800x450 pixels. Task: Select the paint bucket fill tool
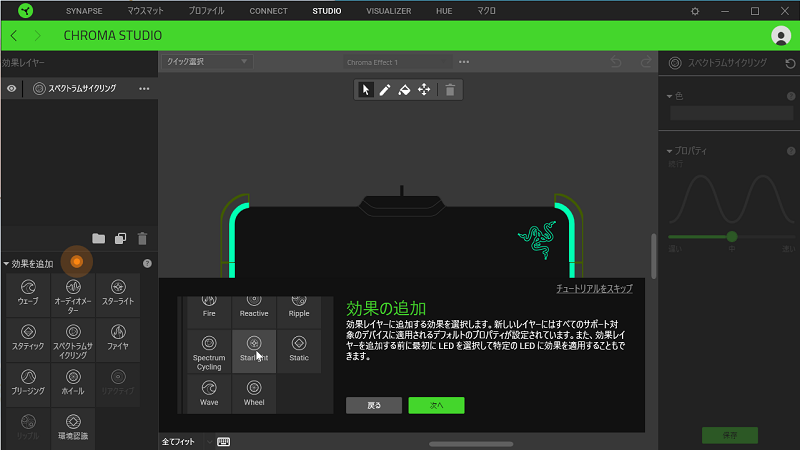(x=404, y=90)
